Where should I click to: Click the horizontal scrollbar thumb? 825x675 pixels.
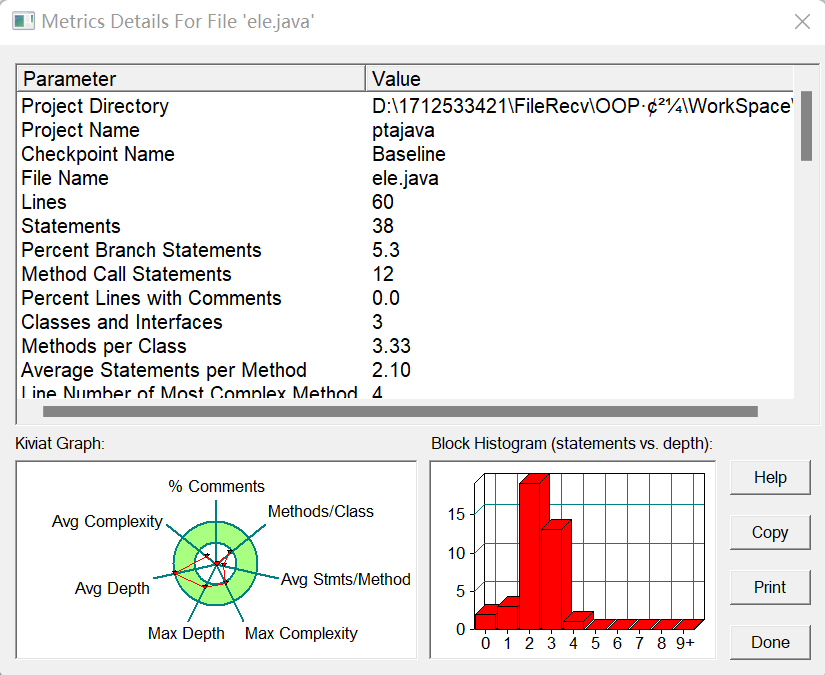click(x=400, y=411)
